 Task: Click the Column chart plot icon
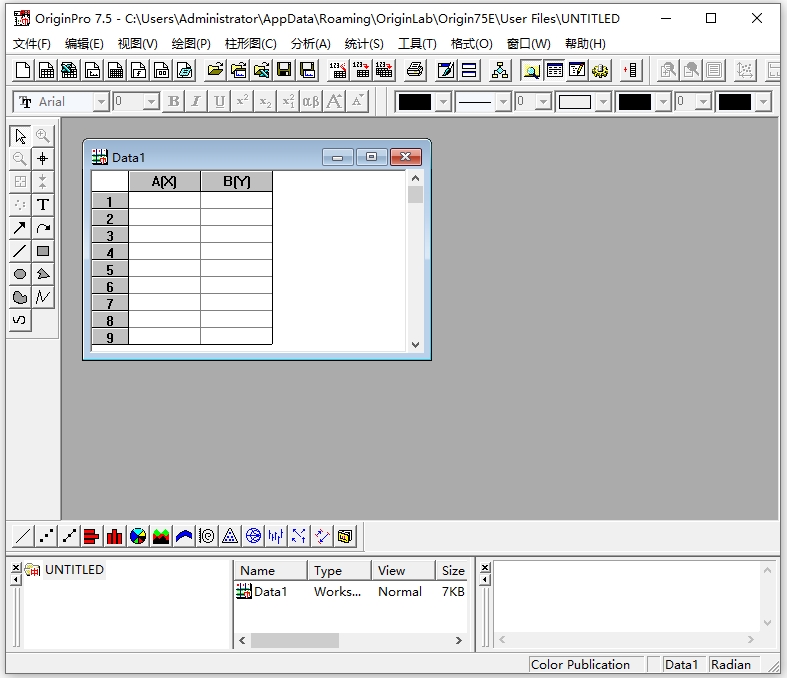[x=115, y=536]
